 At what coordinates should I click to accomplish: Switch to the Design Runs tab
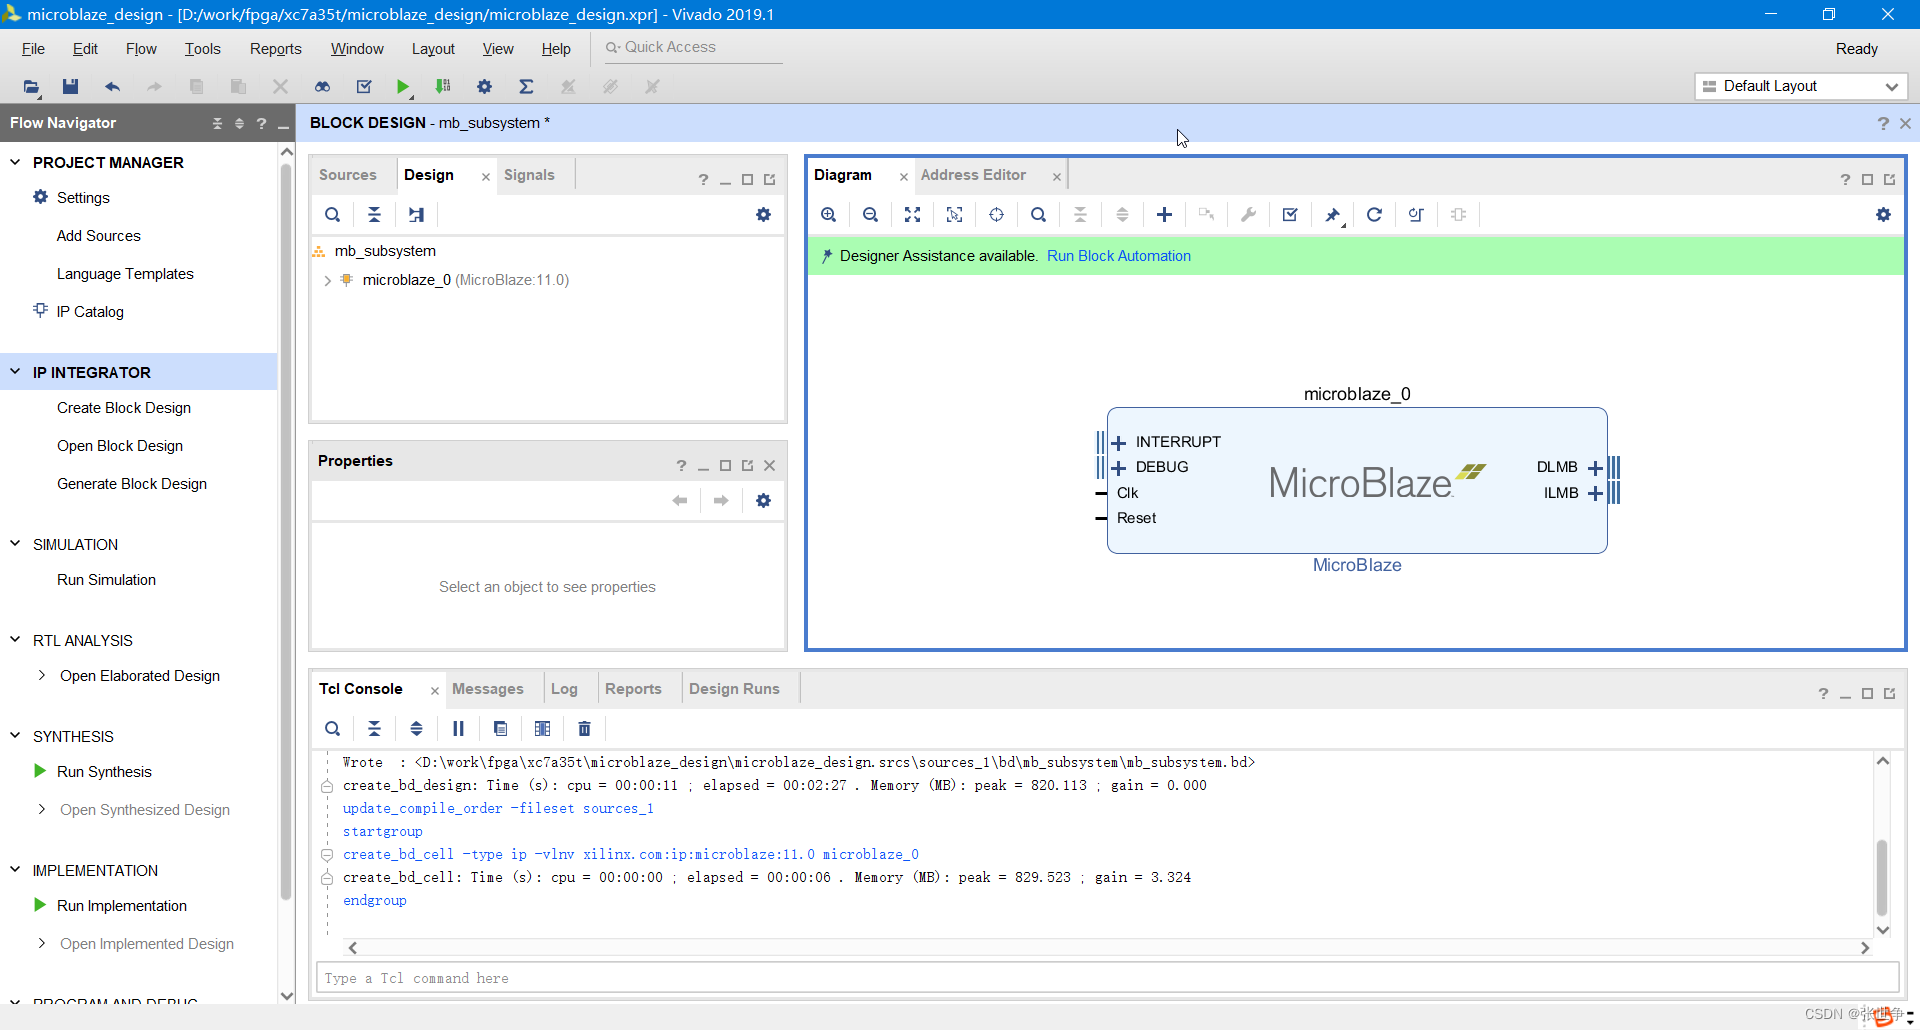pos(734,689)
